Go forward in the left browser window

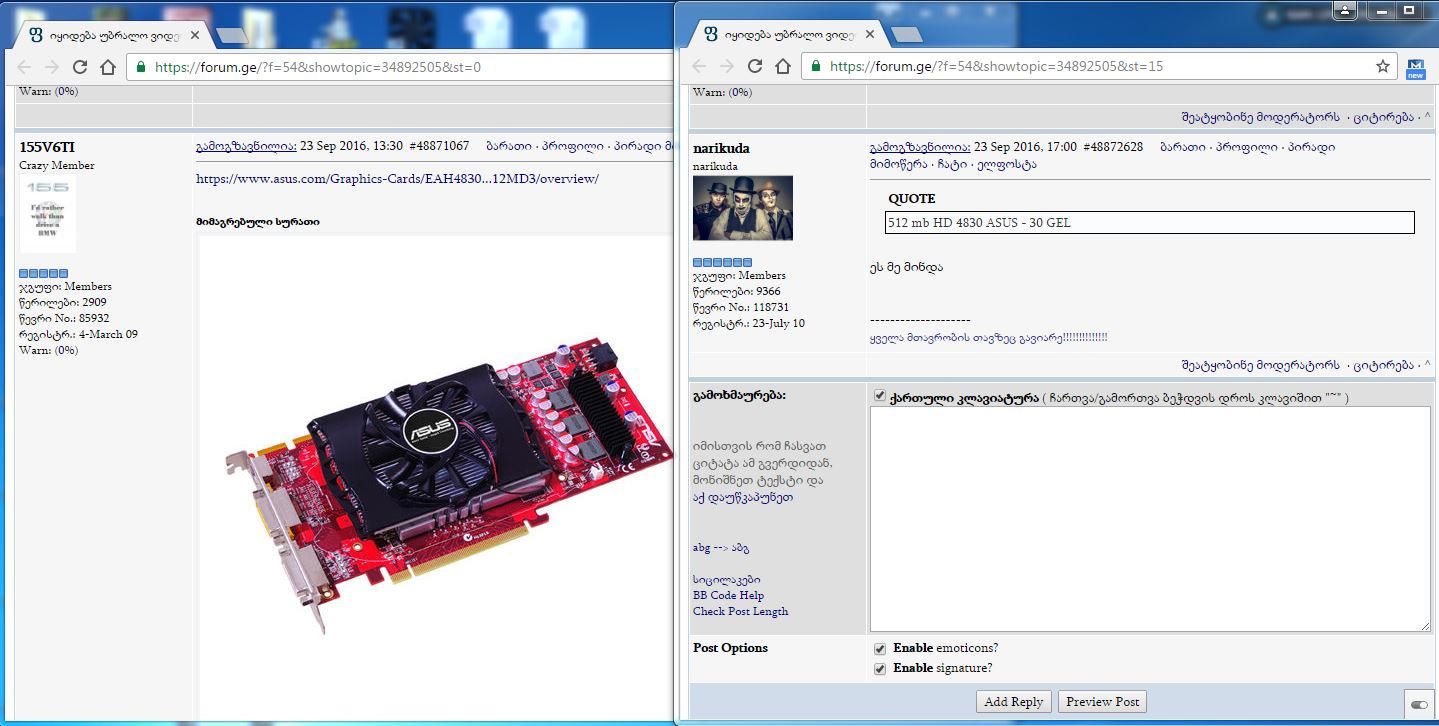click(x=52, y=67)
